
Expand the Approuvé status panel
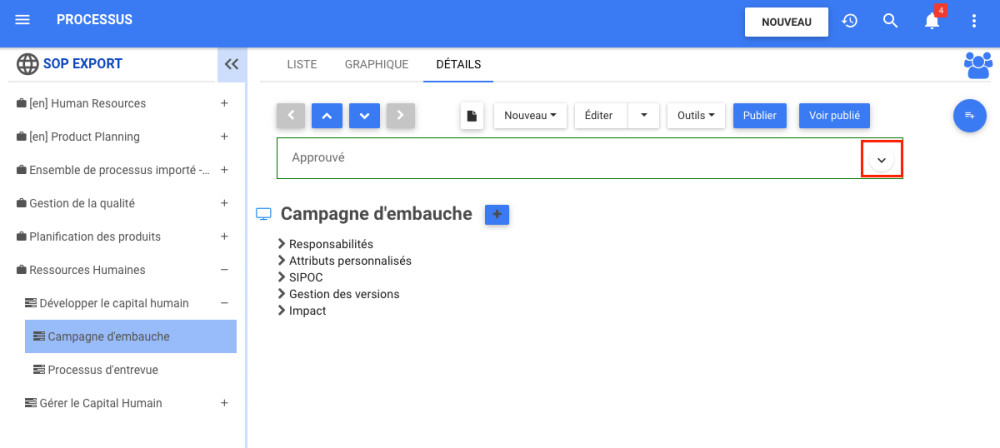click(x=881, y=160)
